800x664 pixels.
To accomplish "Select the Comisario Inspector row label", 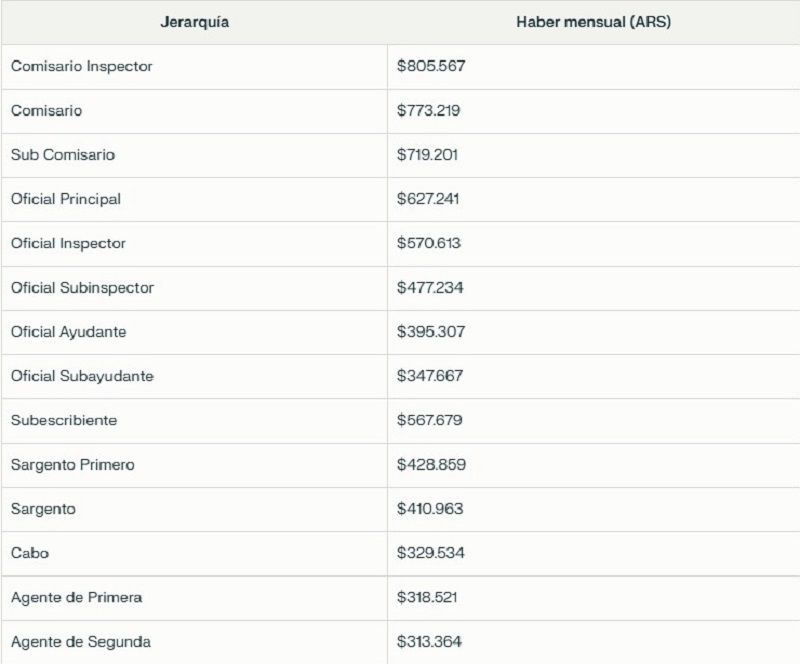I will 82,67.
